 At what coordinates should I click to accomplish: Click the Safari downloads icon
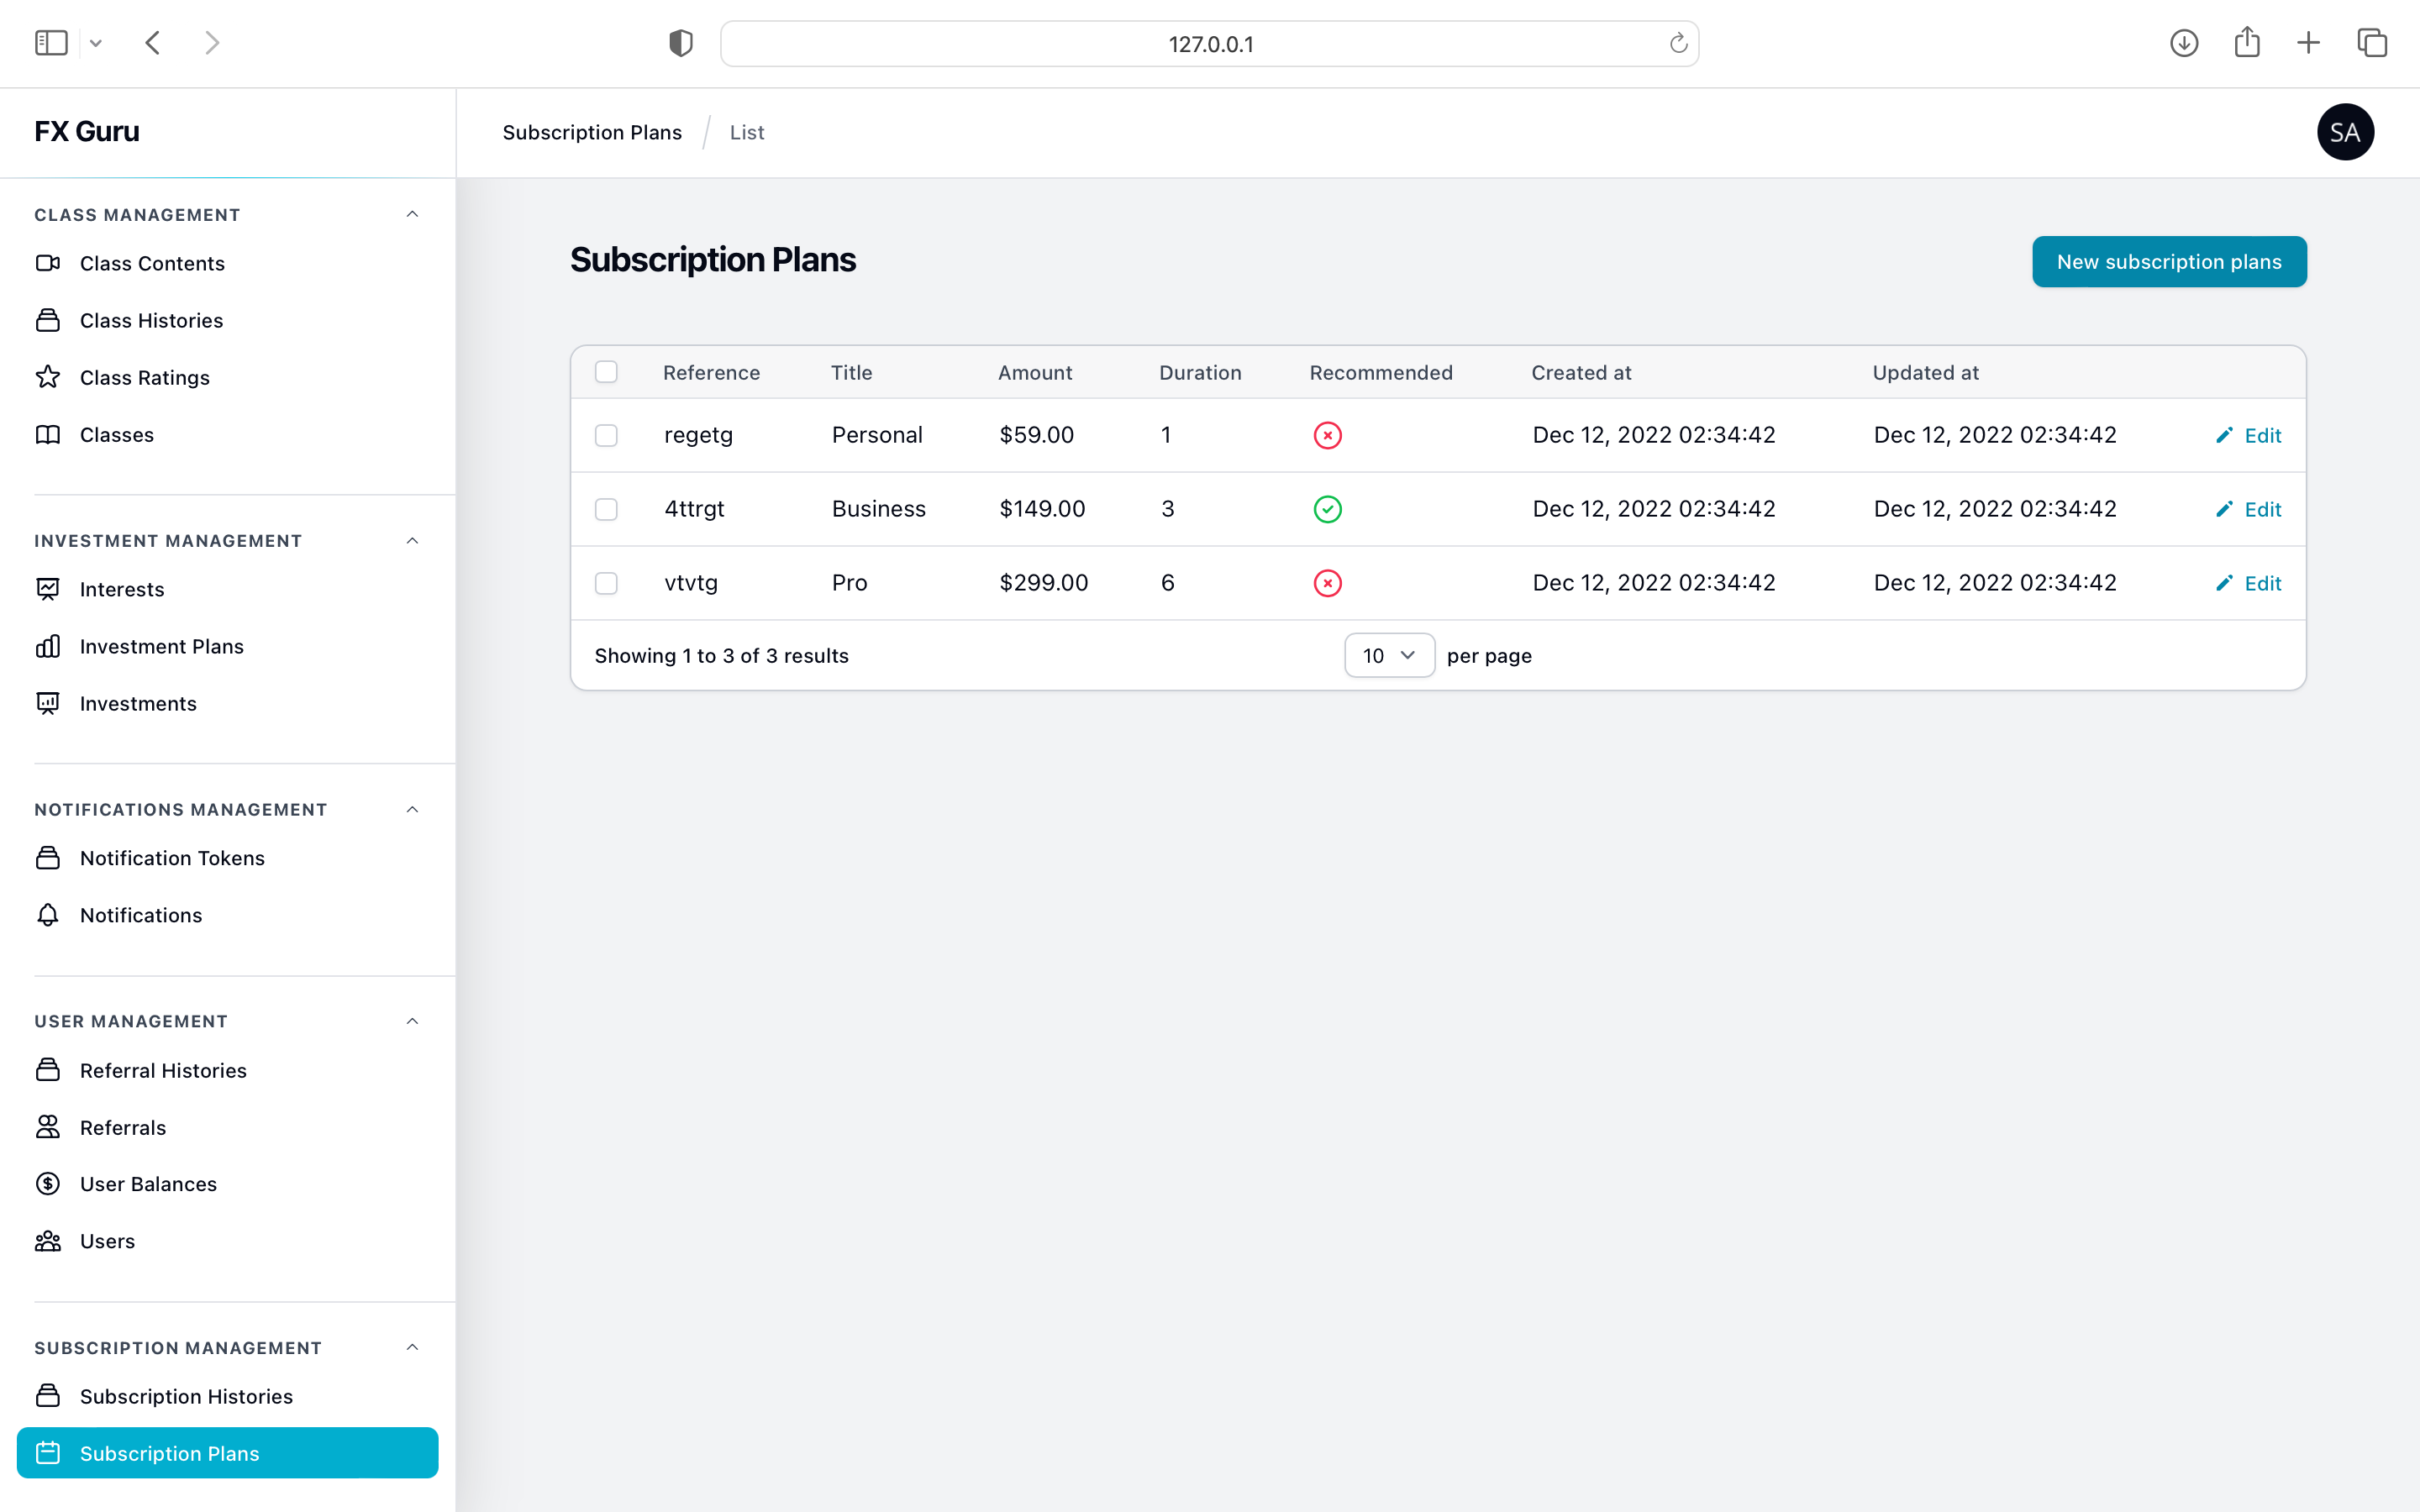click(x=2184, y=43)
